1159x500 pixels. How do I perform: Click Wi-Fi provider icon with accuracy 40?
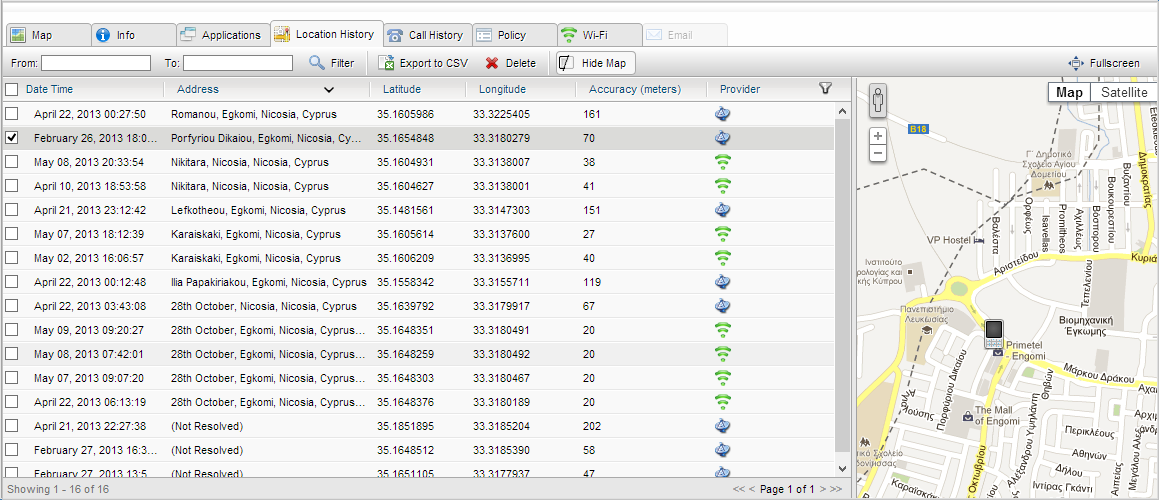[722, 258]
